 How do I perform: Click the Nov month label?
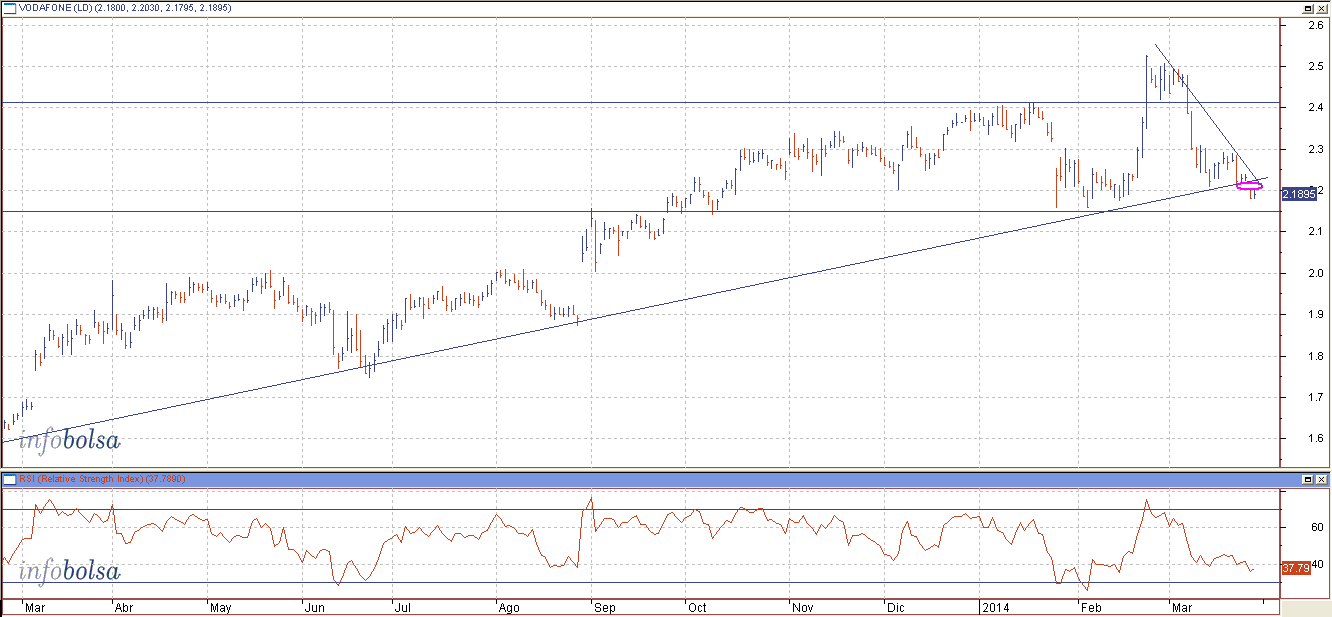click(x=803, y=607)
